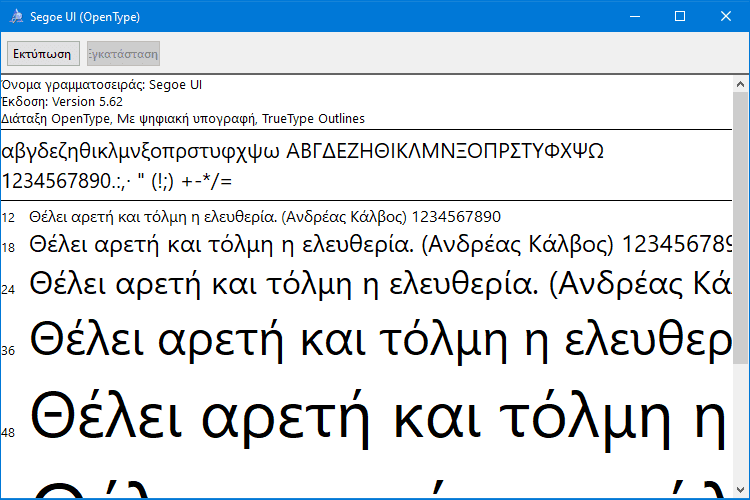Screen dimensions: 750x500
Task: Click the '24' size label
Action: pos(8,289)
